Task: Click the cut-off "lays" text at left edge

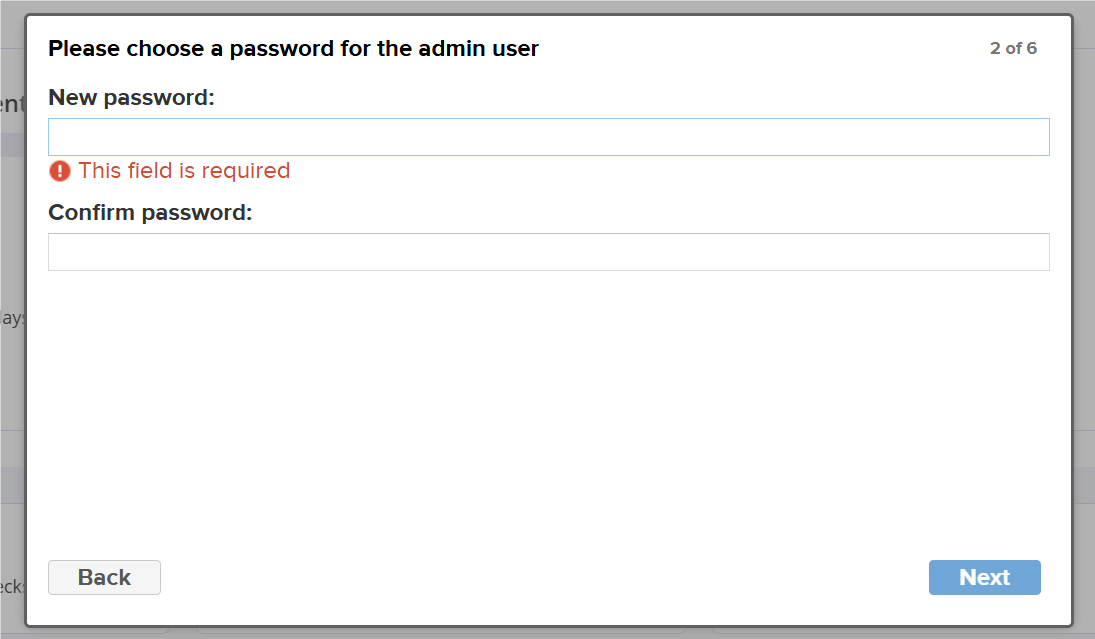Action: pyautogui.click(x=12, y=318)
